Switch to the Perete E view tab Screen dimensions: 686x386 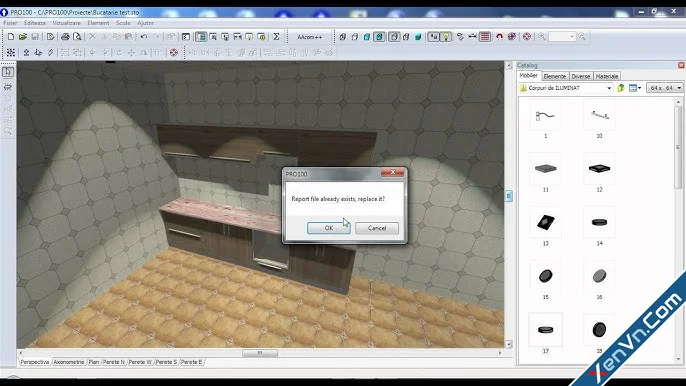[192, 362]
